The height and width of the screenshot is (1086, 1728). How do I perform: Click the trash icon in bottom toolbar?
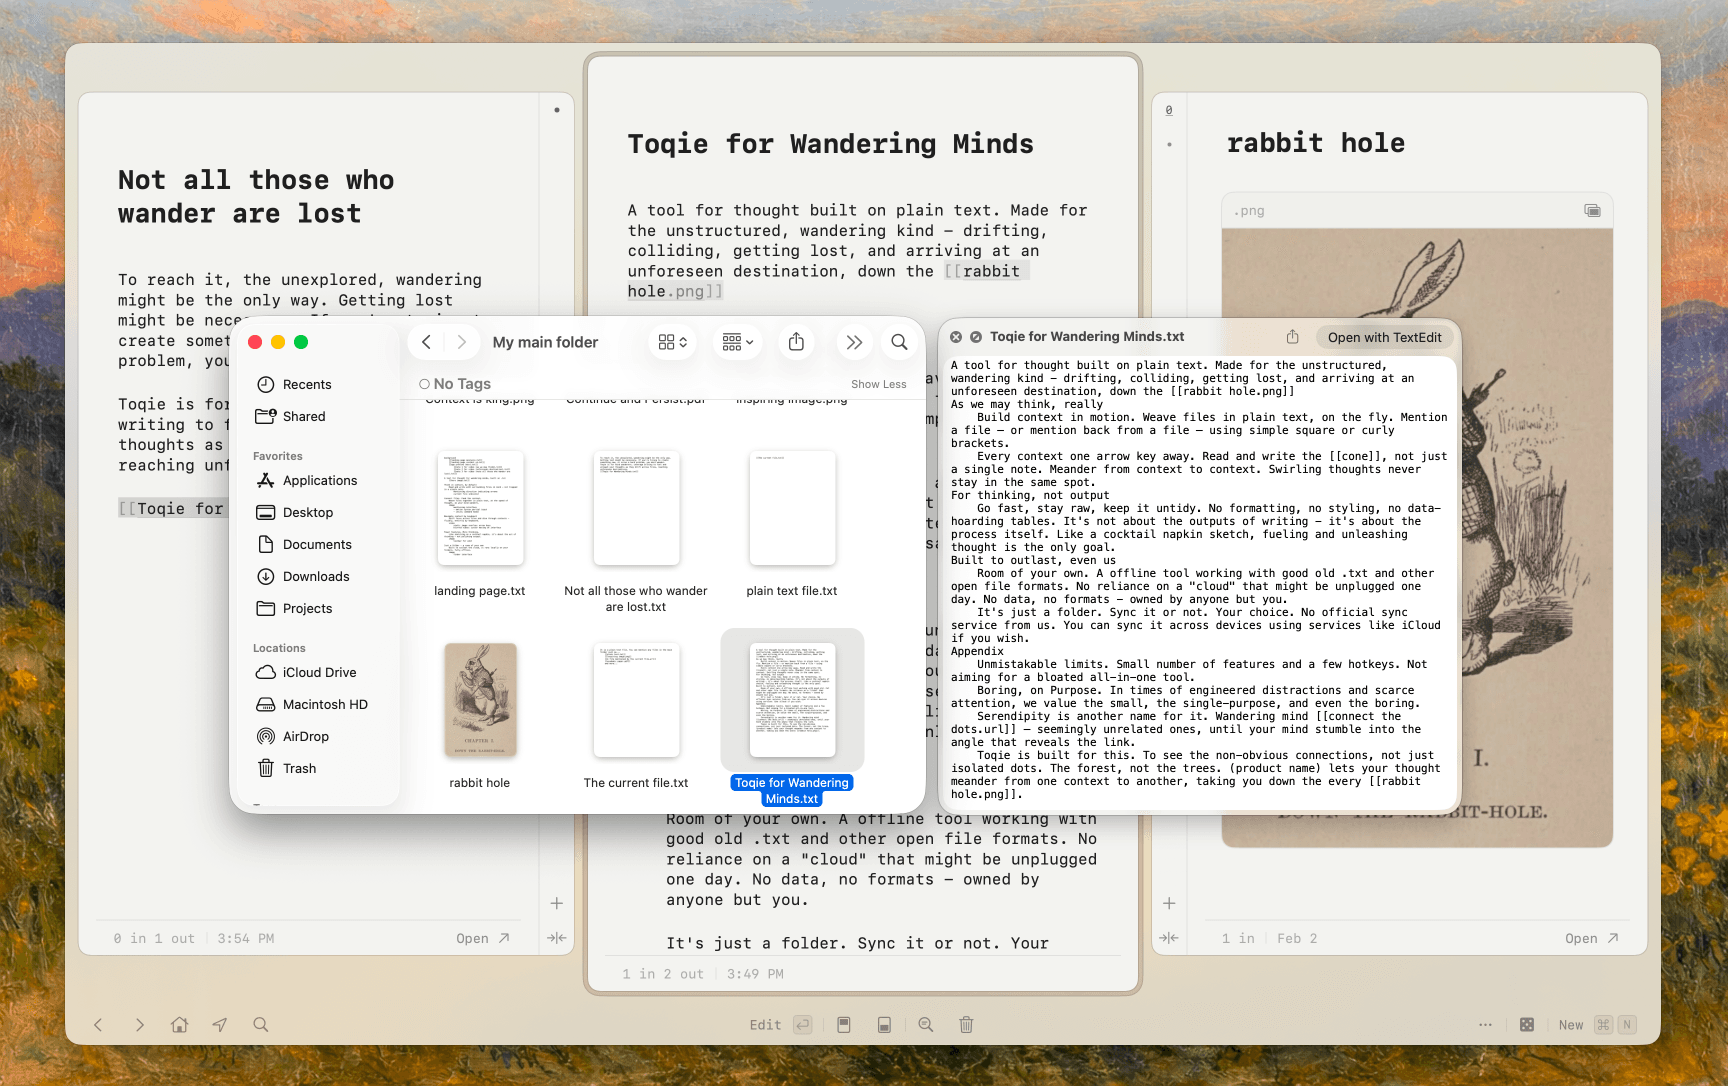[966, 1025]
